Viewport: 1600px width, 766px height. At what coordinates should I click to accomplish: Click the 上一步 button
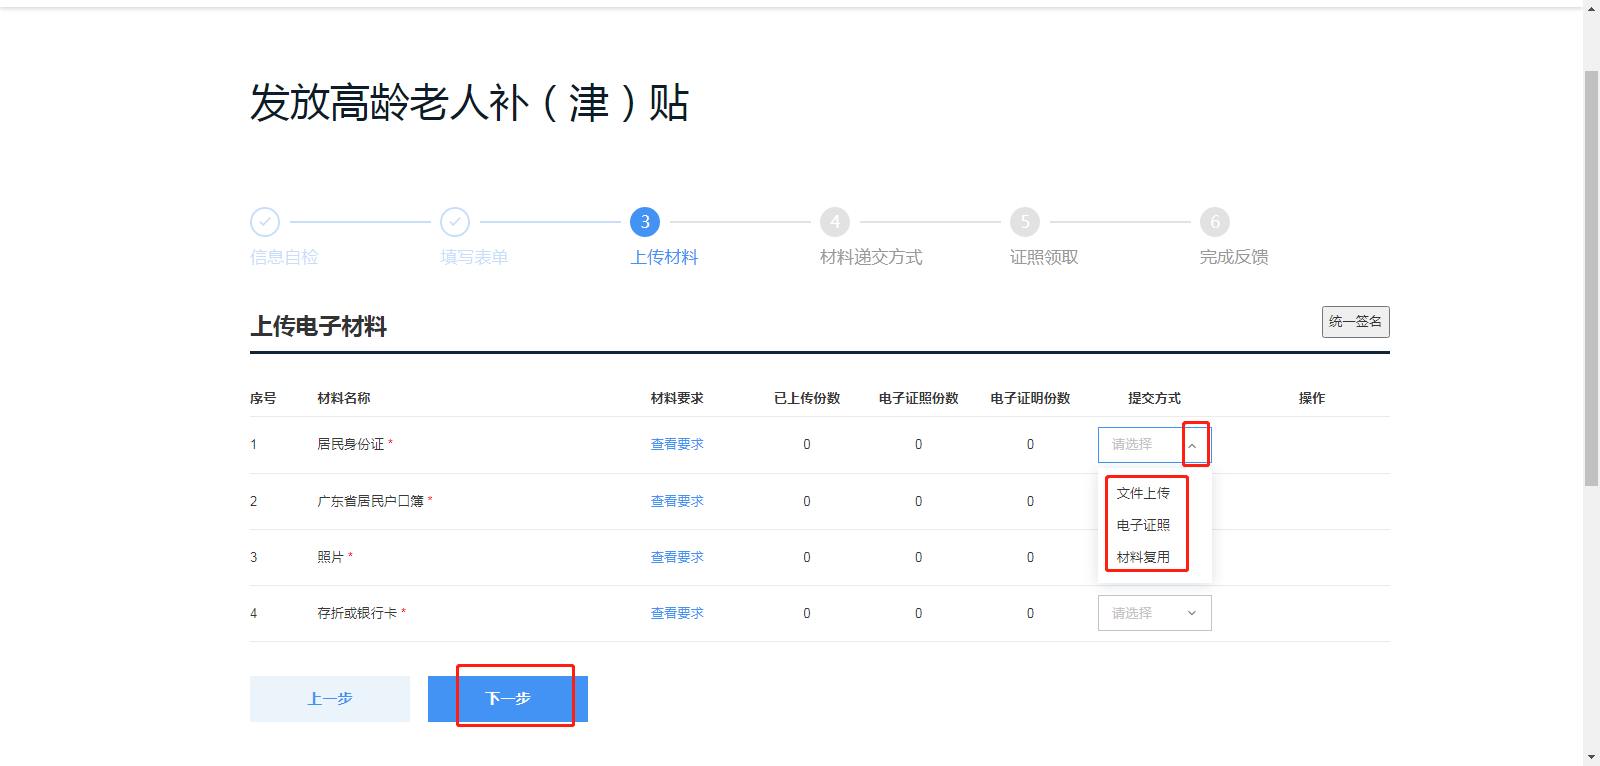(330, 699)
